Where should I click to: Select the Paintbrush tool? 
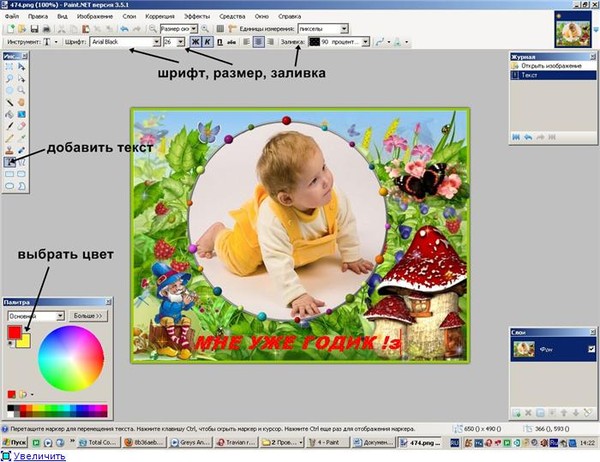(10, 126)
